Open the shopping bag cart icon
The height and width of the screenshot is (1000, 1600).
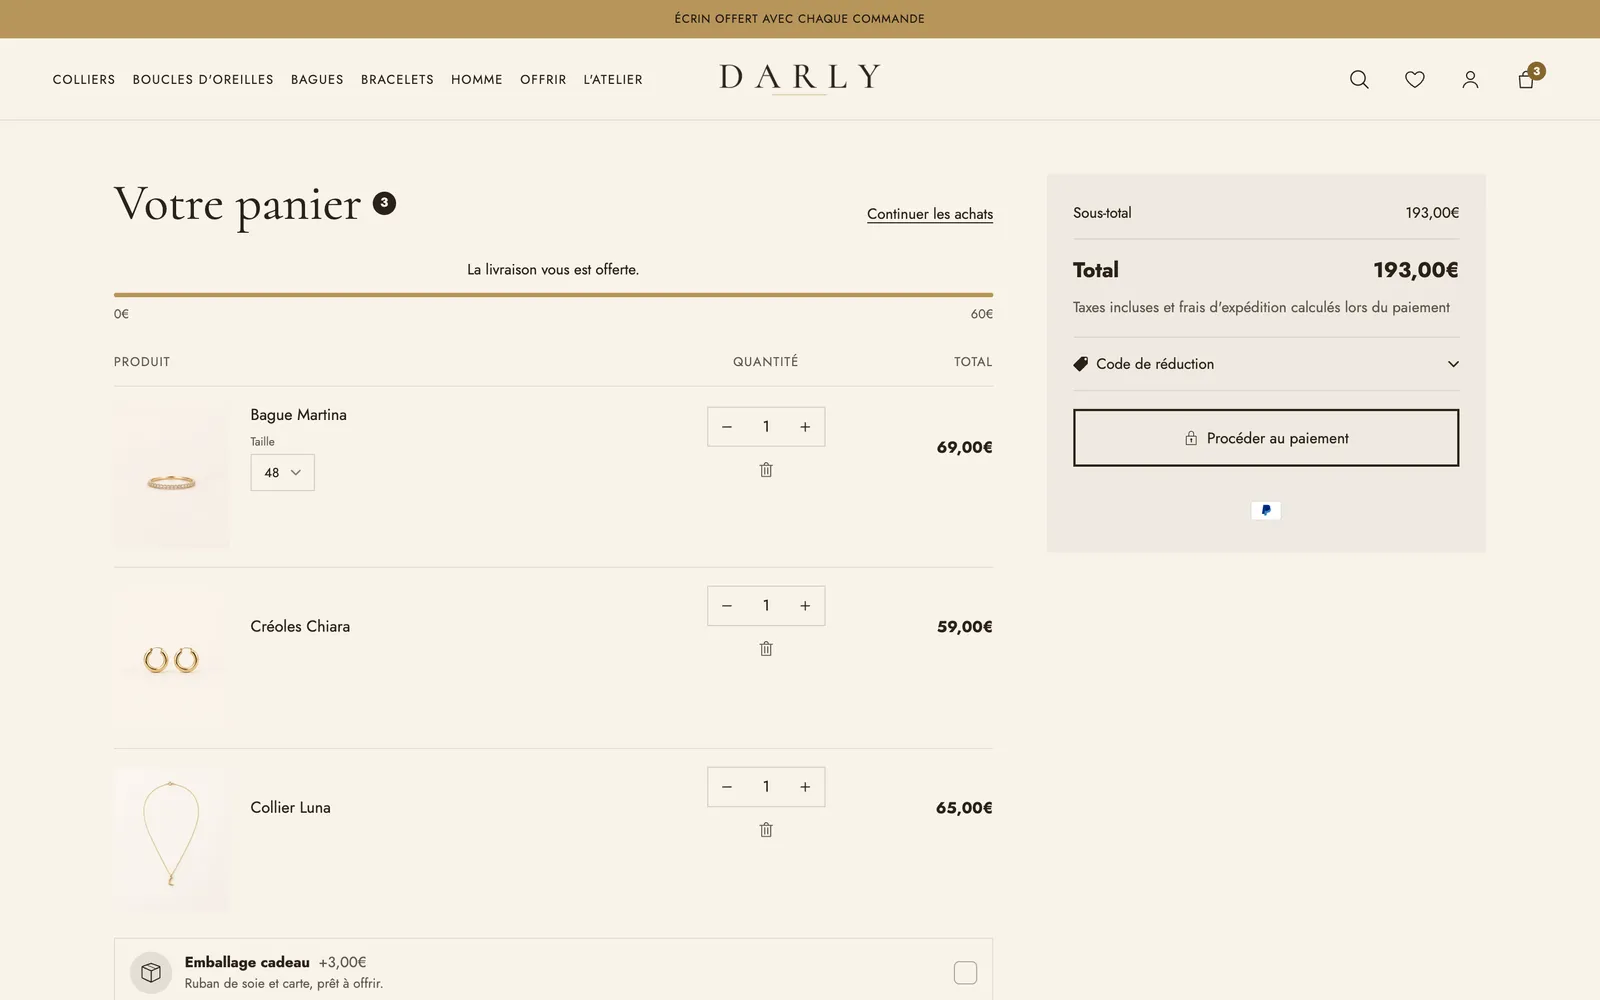[x=1526, y=79]
